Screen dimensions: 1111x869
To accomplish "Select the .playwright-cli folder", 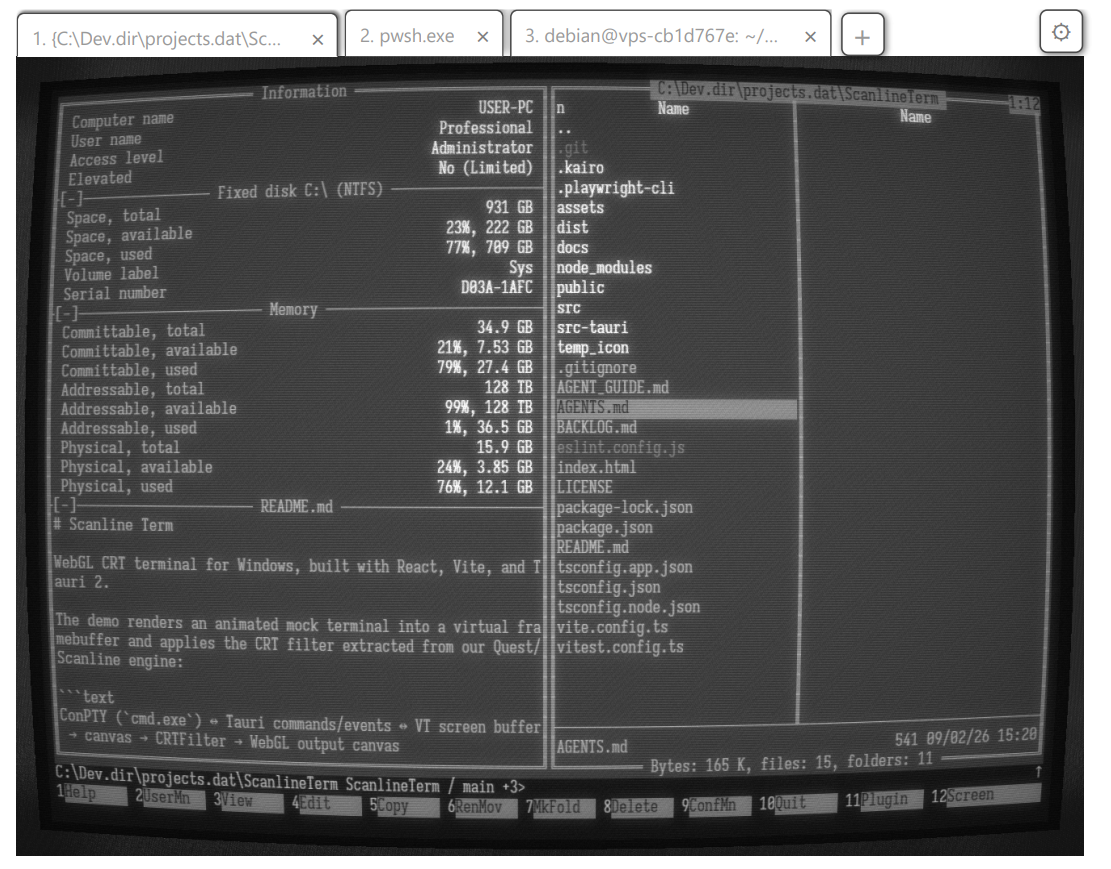I will (615, 188).
